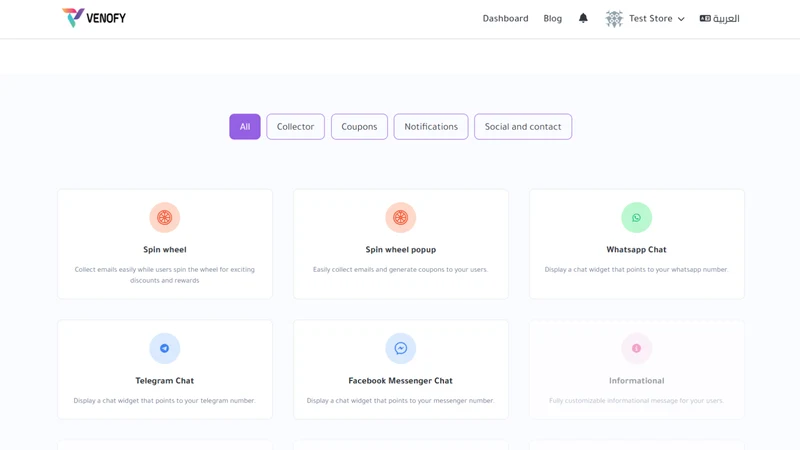Expand the Test Store dropdown chevron
Viewport: 800px width, 450px height.
point(681,19)
